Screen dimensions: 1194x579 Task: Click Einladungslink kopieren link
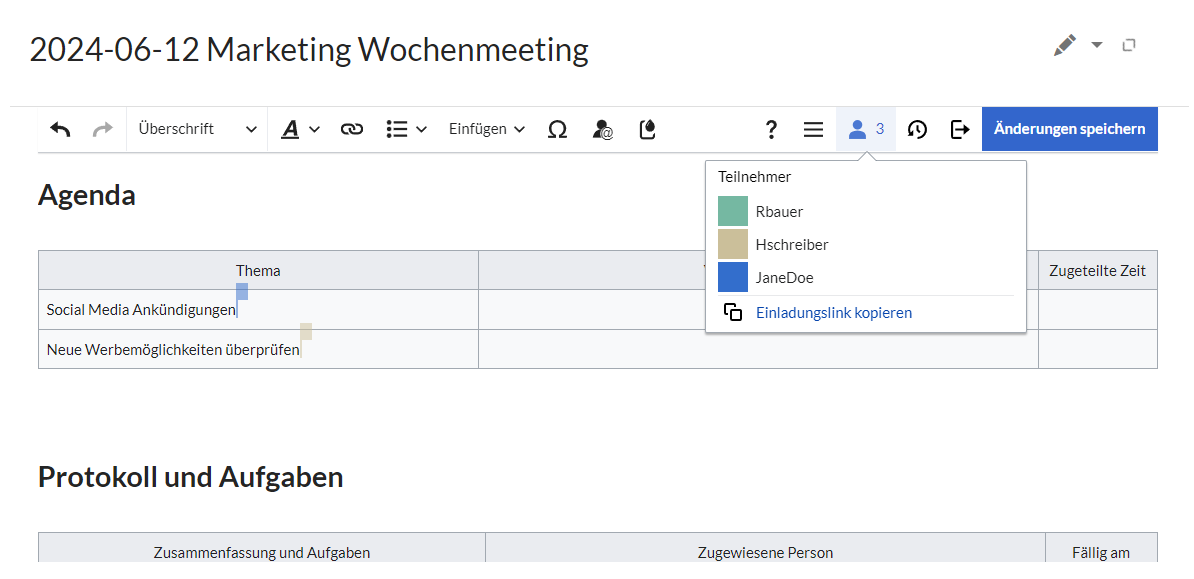coord(833,313)
